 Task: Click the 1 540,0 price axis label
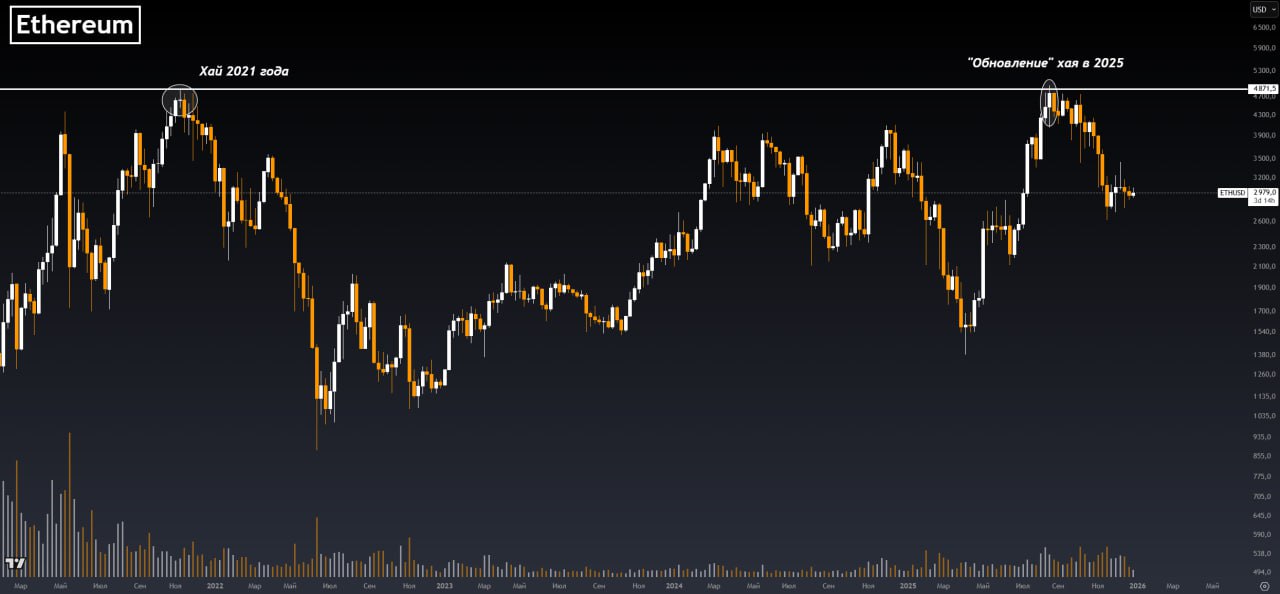point(1264,331)
